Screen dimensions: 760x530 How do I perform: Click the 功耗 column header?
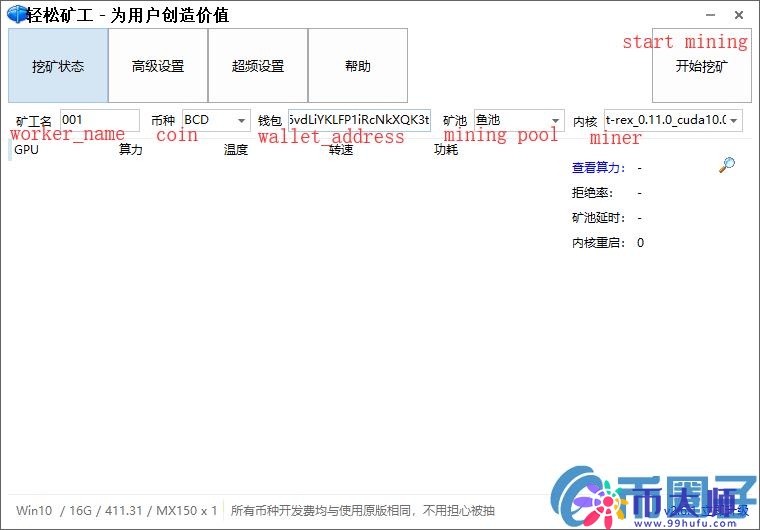point(446,149)
